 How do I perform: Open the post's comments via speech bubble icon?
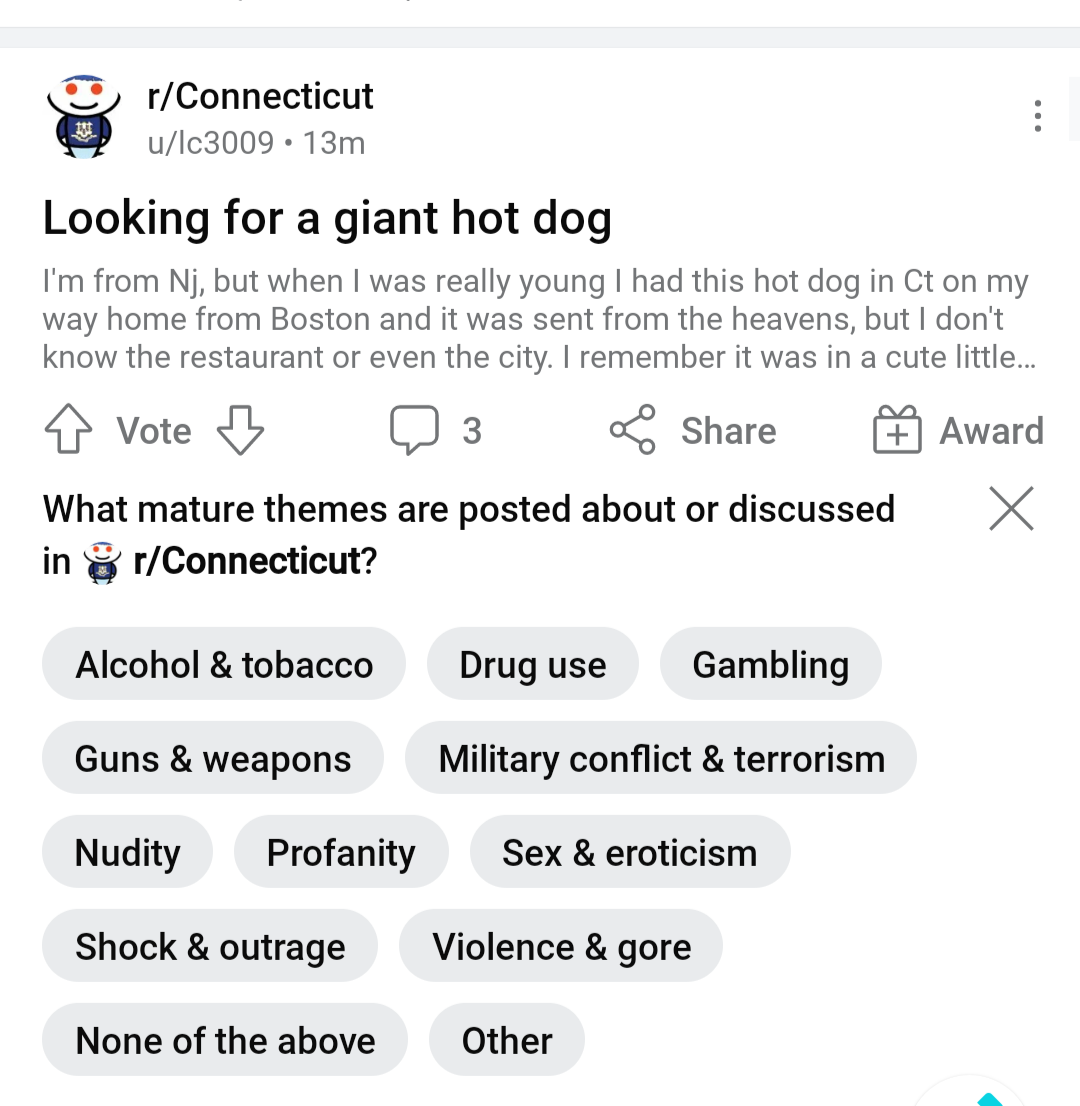coord(414,430)
